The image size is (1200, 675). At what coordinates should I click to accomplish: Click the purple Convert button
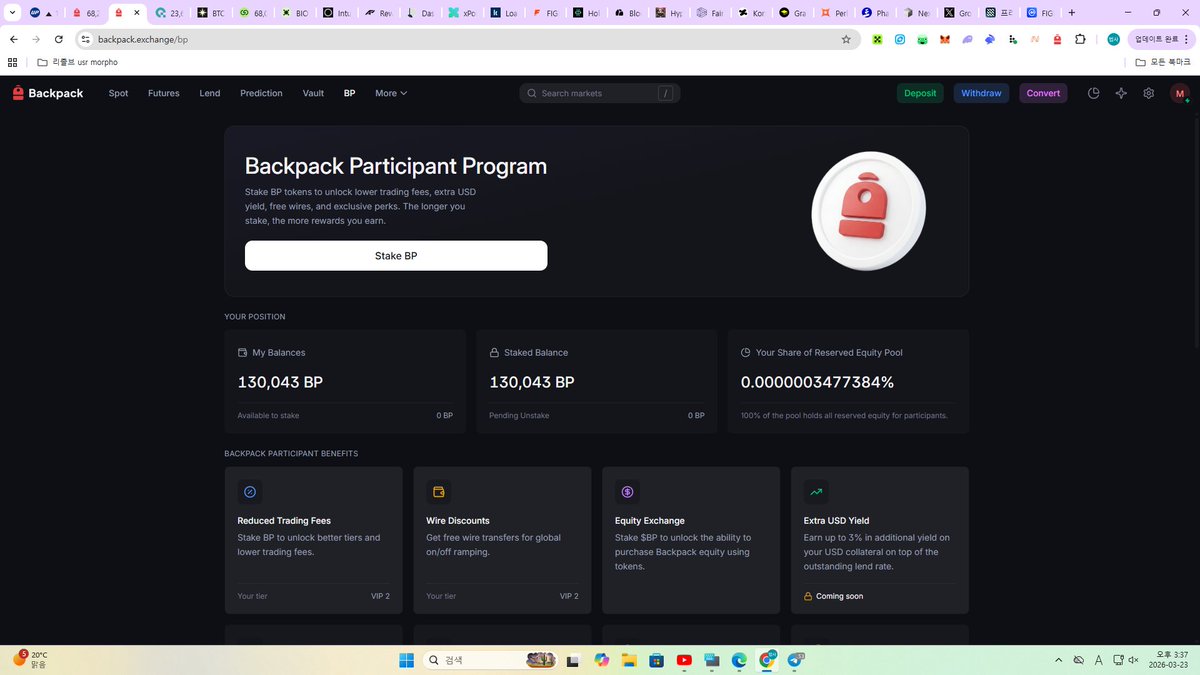(x=1043, y=93)
